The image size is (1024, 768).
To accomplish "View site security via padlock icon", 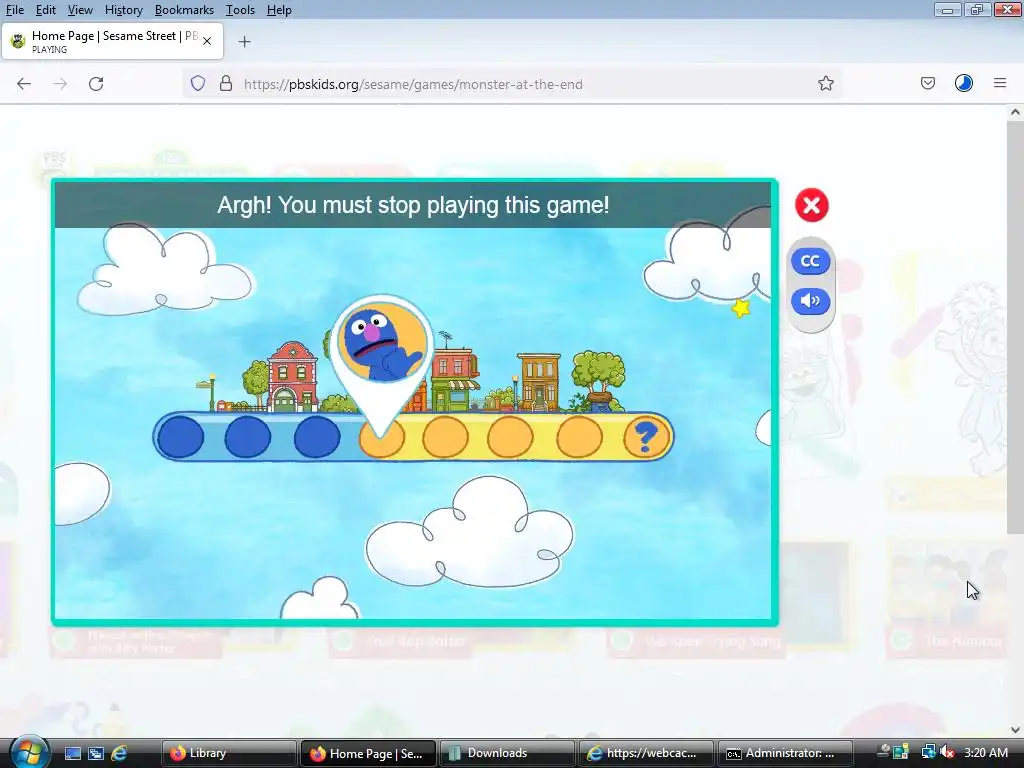I will [226, 84].
